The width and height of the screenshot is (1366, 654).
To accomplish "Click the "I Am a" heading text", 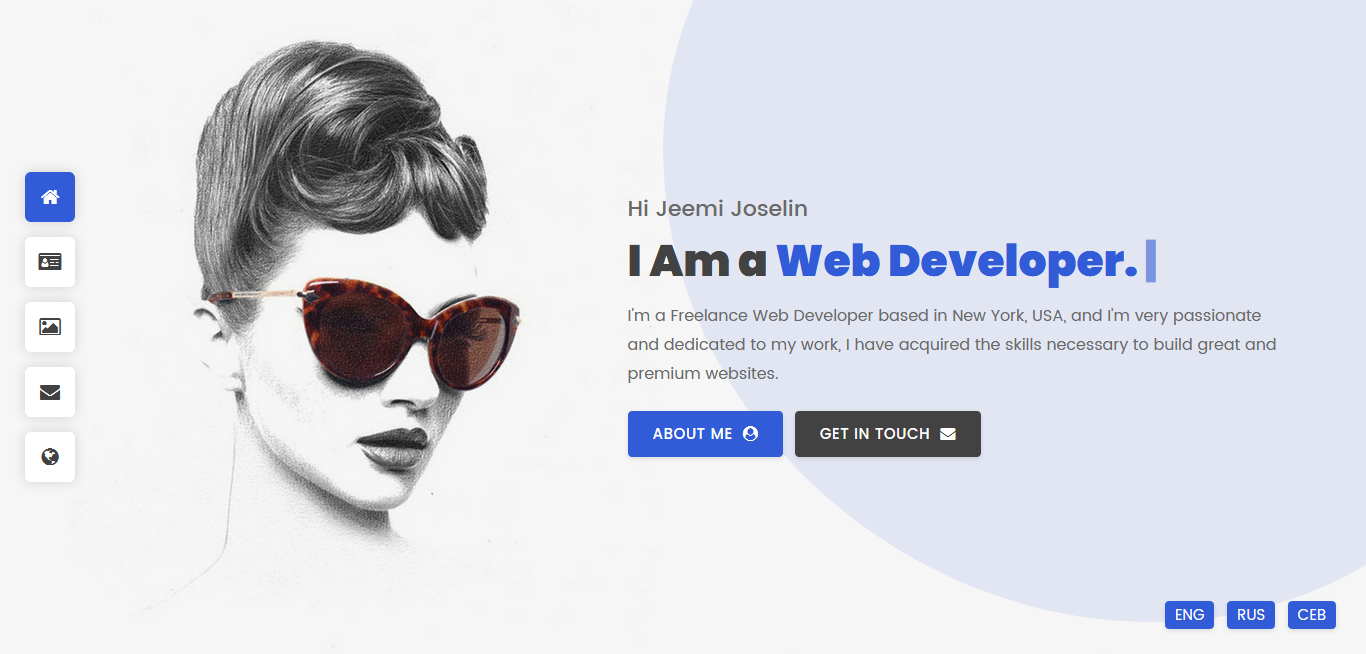I will [x=697, y=261].
